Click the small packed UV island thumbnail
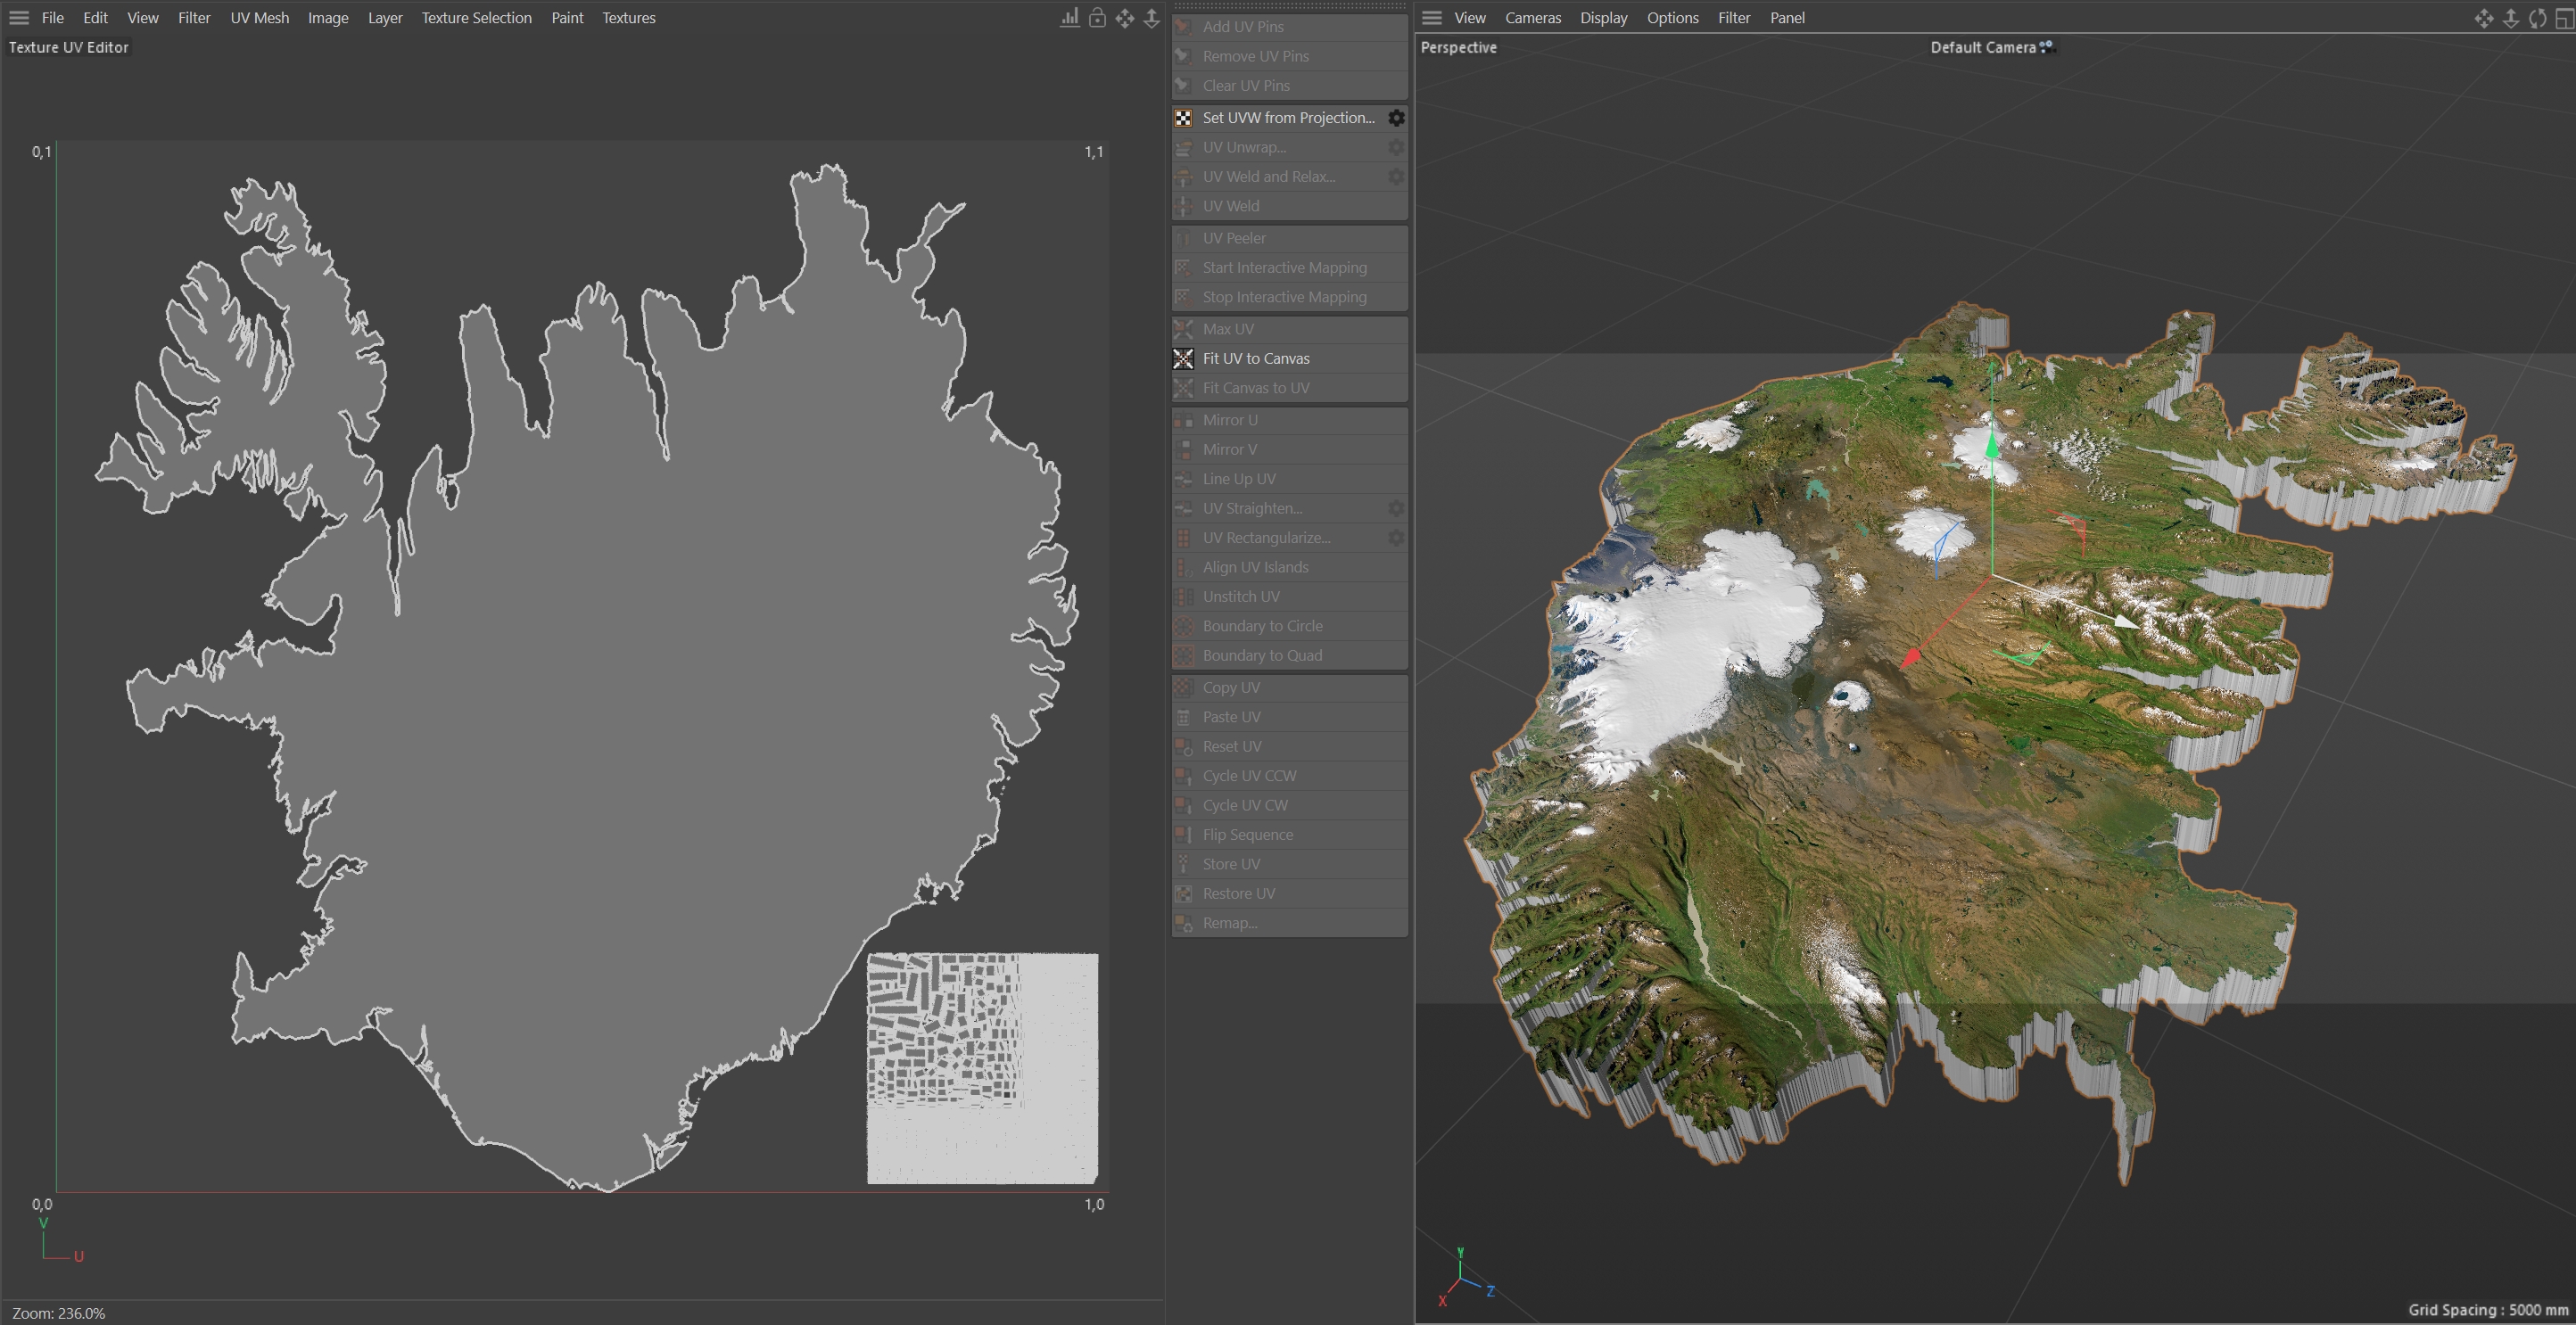The height and width of the screenshot is (1325, 2576). coord(982,1068)
